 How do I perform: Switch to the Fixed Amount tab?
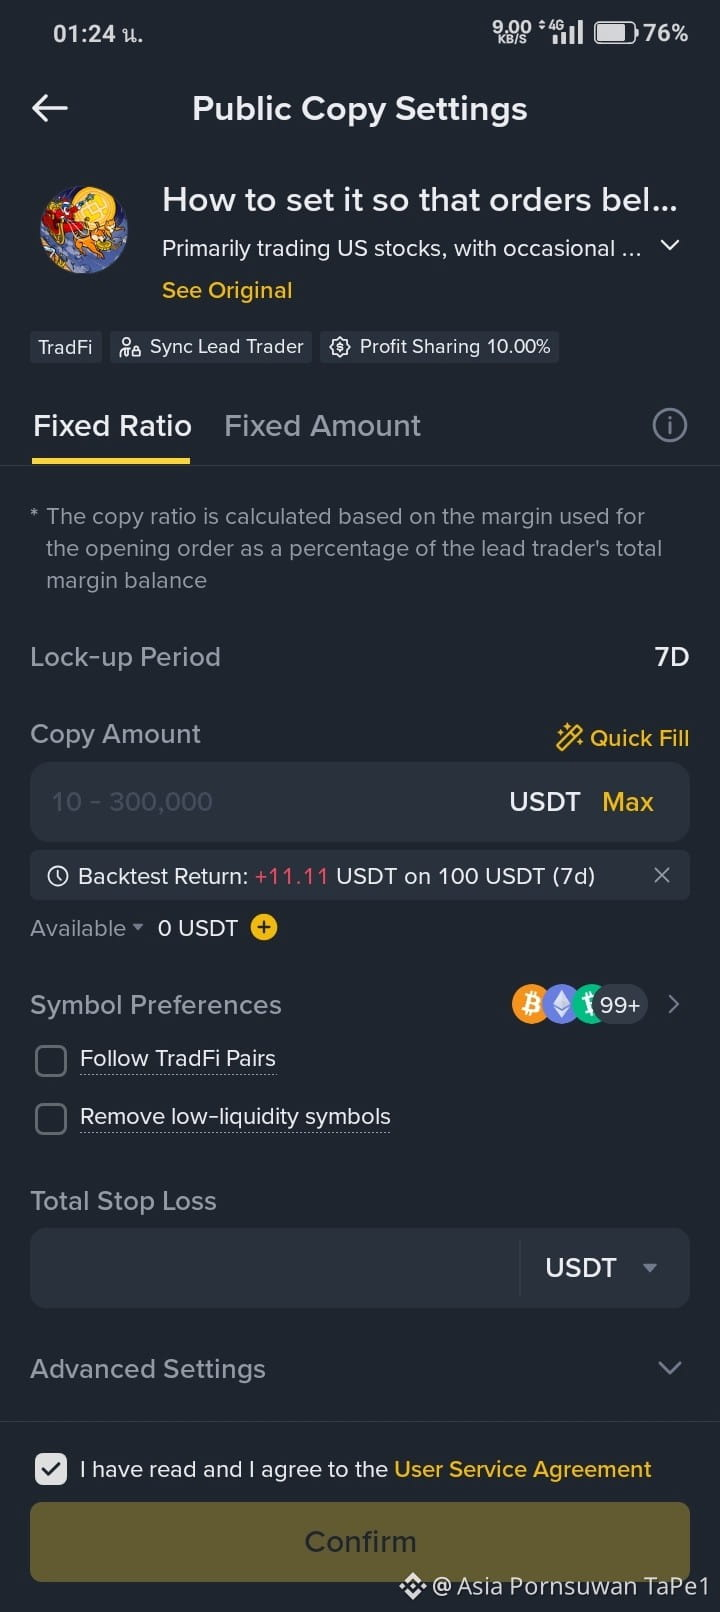[x=322, y=426]
